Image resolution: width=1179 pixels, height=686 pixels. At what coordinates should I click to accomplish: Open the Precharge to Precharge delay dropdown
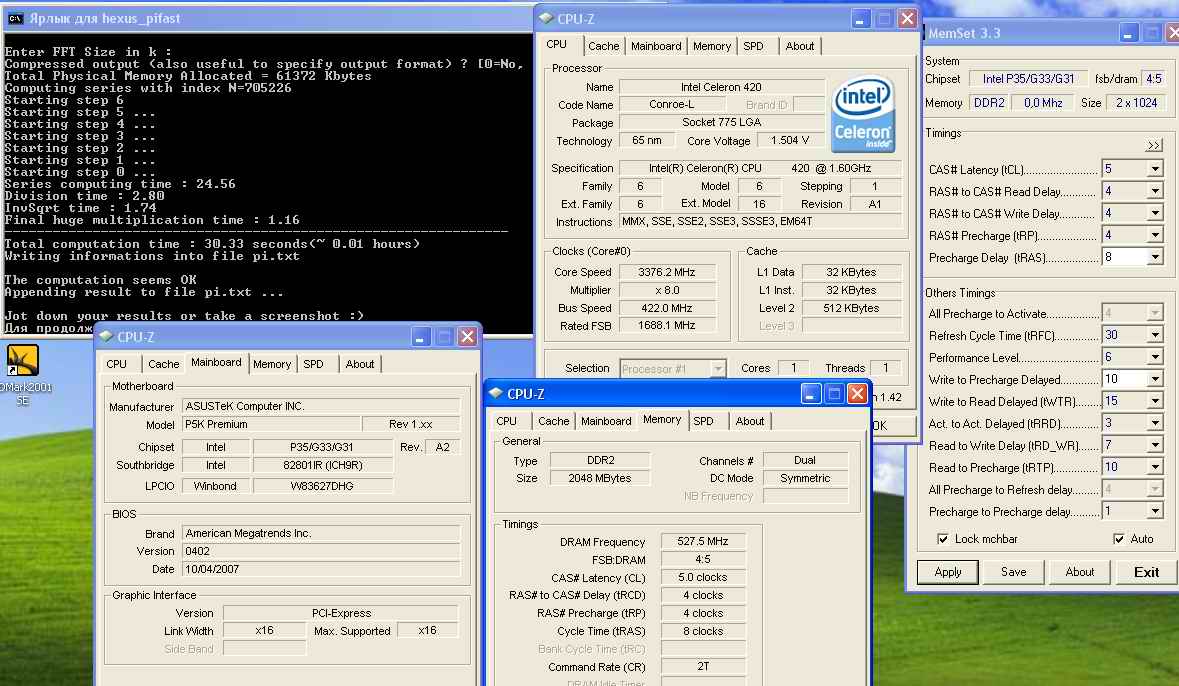click(1155, 511)
